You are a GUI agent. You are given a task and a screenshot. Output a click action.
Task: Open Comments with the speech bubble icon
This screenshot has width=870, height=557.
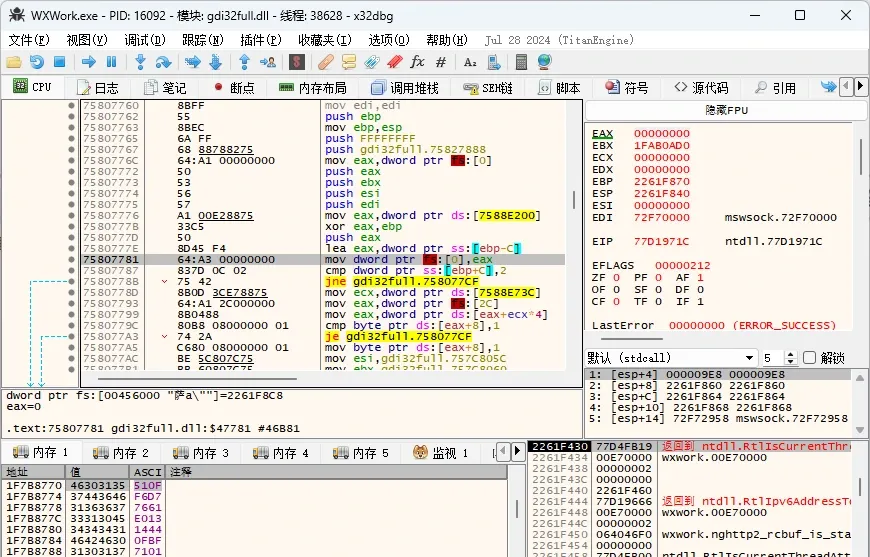pos(349,62)
